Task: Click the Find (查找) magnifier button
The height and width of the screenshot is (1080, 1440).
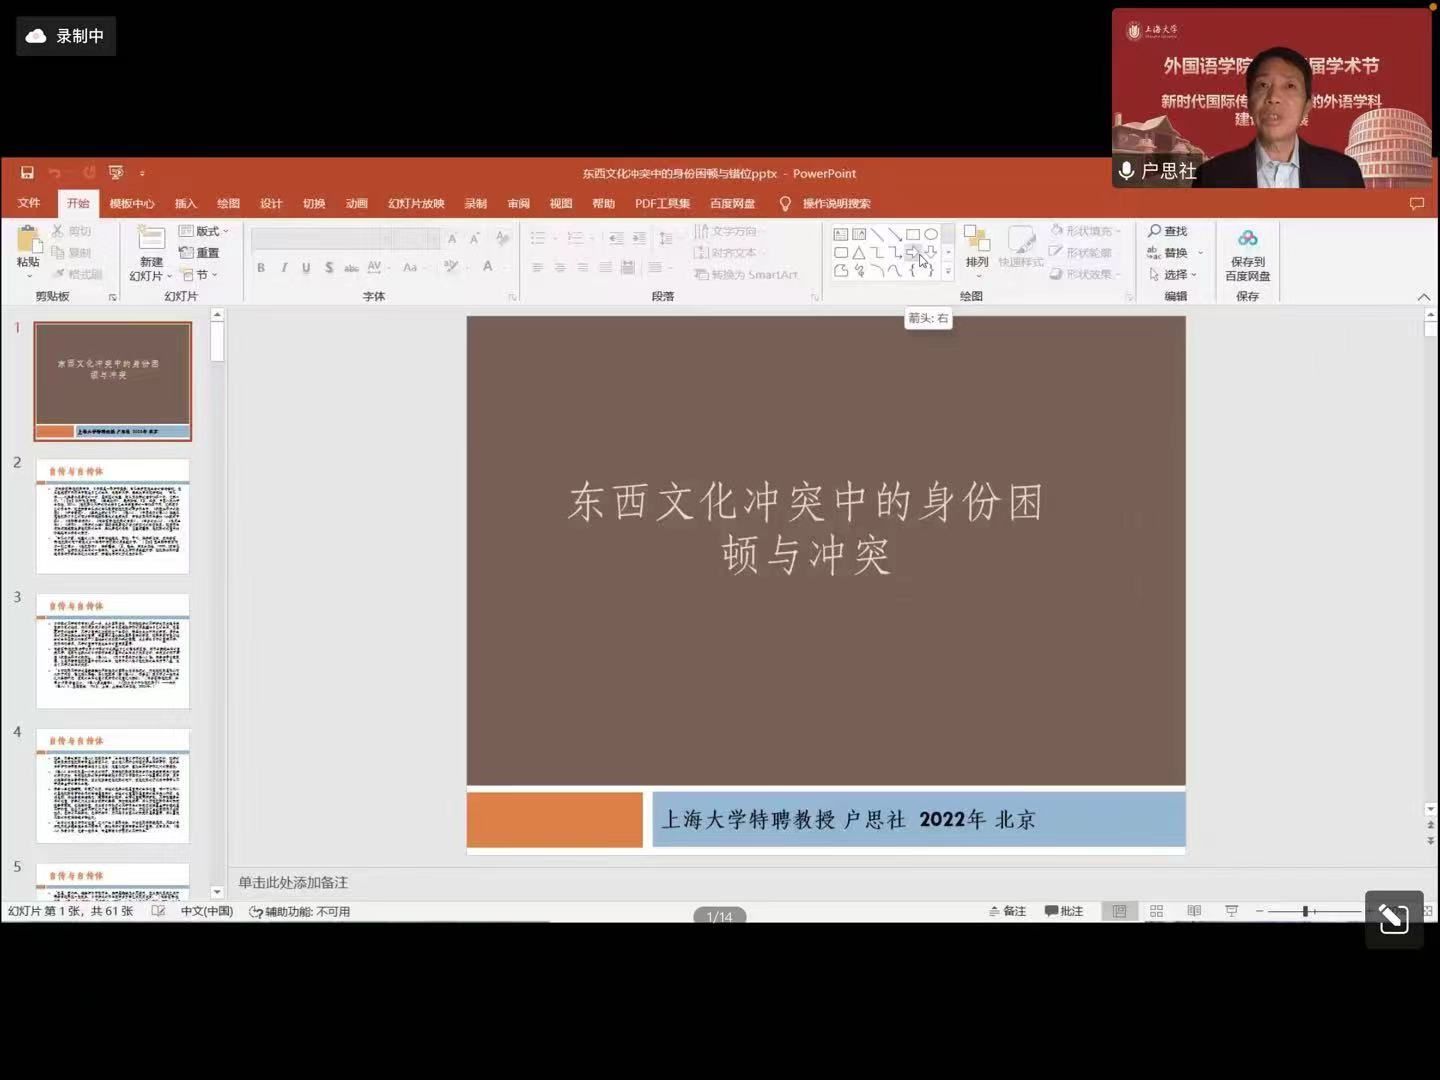Action: (x=1167, y=231)
